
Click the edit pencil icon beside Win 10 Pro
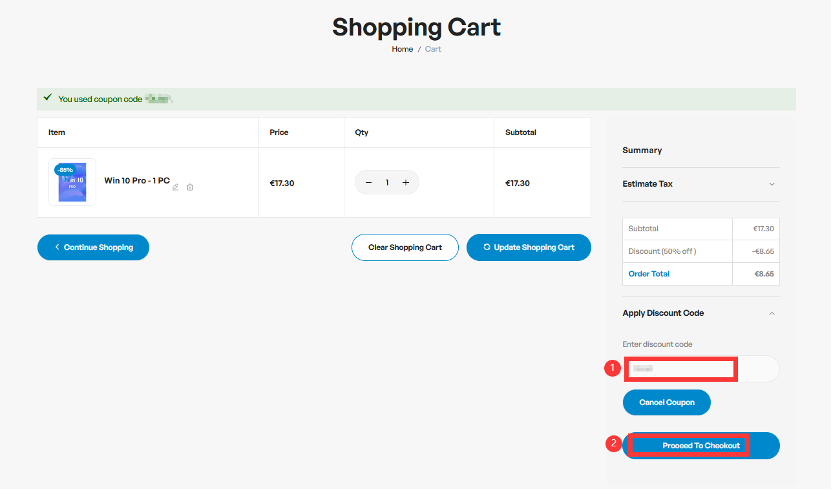click(176, 187)
